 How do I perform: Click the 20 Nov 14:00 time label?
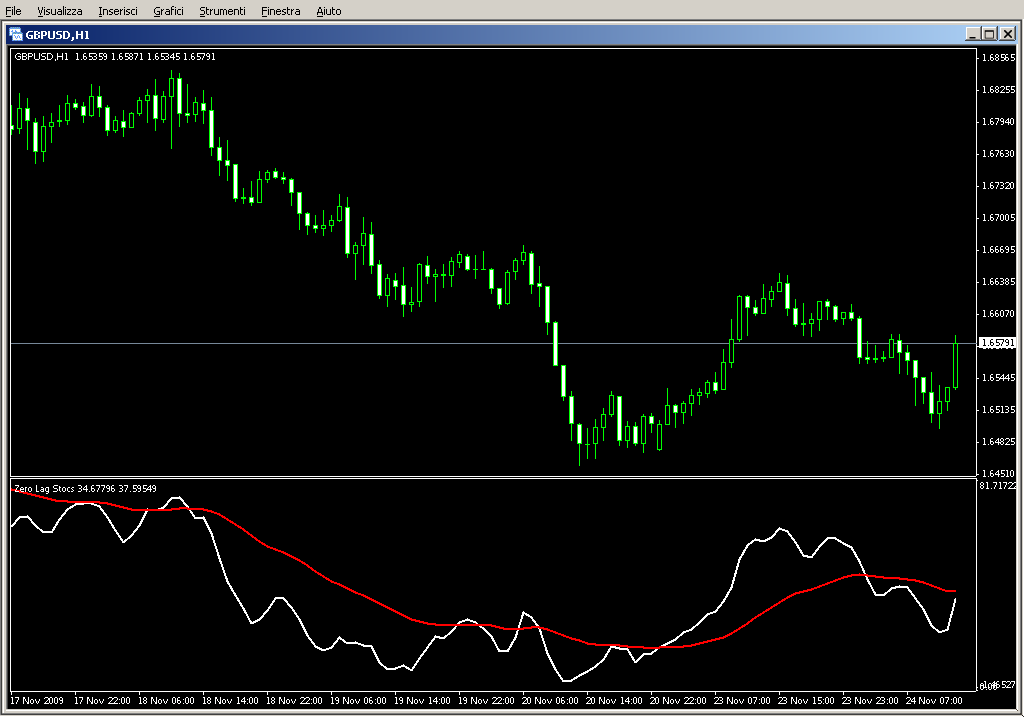[614, 700]
